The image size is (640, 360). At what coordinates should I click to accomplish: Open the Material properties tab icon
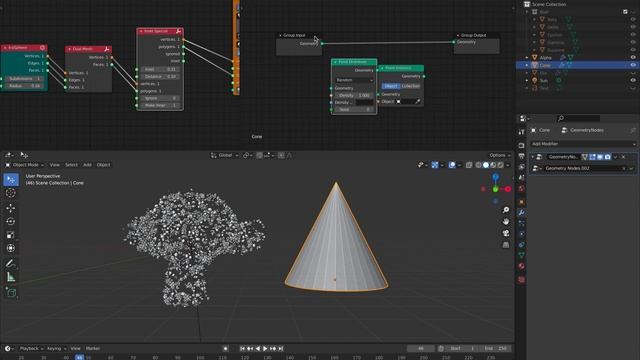(x=521, y=266)
